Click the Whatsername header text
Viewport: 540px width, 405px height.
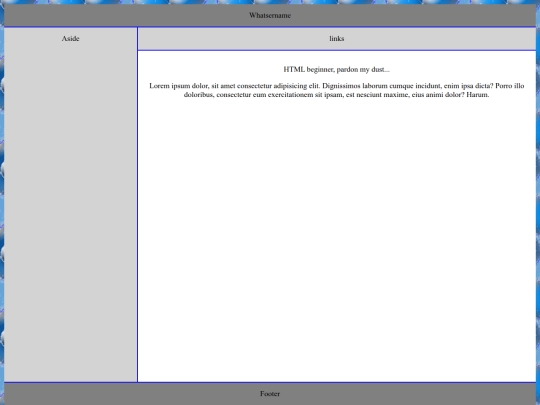tap(270, 15)
